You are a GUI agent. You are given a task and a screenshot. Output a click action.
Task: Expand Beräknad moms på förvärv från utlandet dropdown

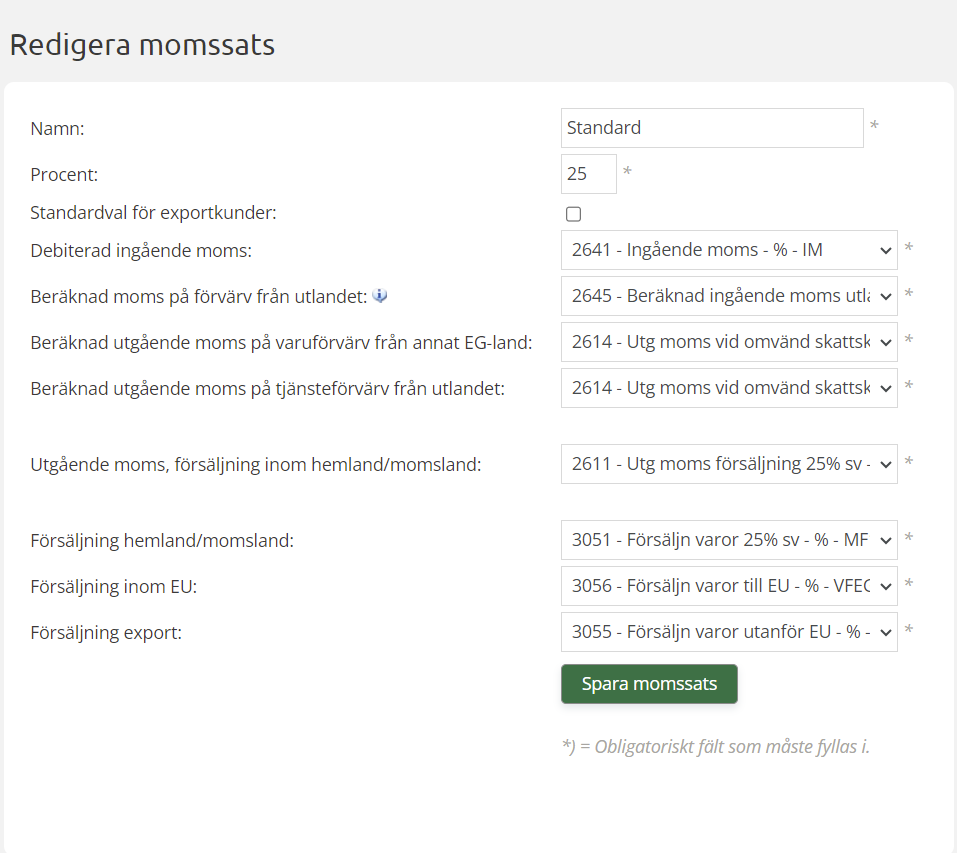(729, 296)
